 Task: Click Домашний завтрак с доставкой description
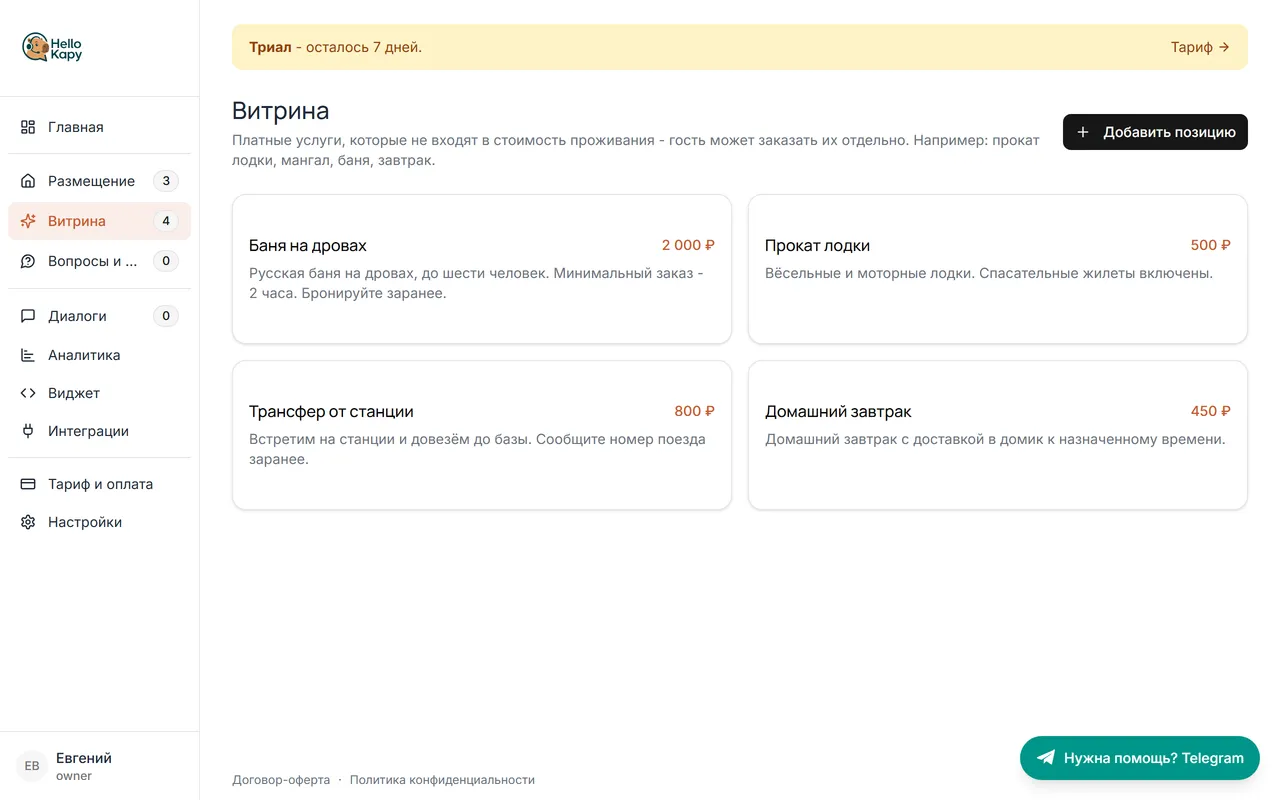click(x=995, y=439)
